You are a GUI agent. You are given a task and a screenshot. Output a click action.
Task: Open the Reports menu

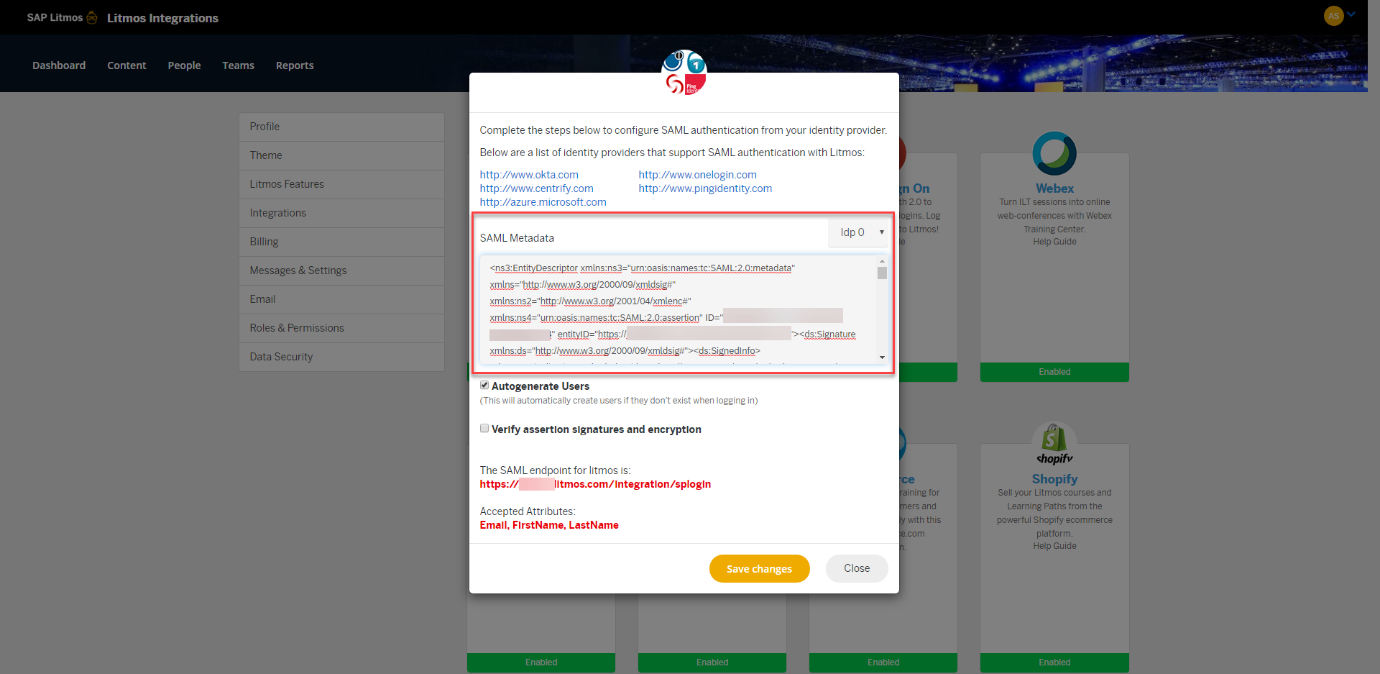click(295, 65)
